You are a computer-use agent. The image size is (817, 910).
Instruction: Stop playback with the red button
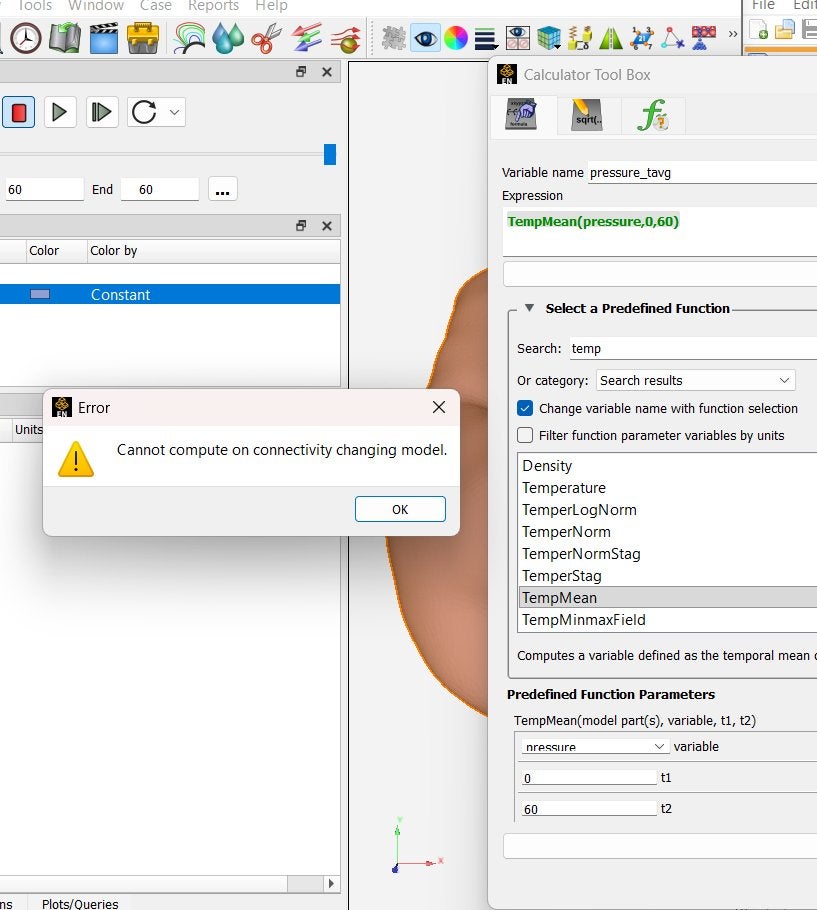pos(19,112)
